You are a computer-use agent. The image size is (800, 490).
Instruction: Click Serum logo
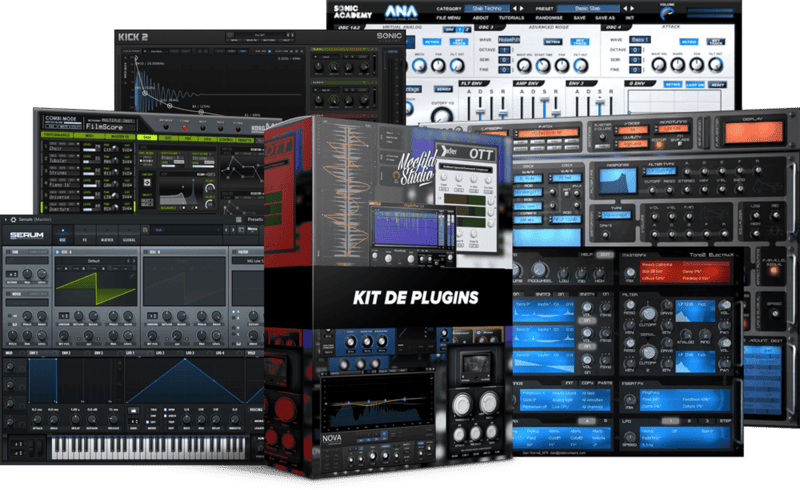coord(27,235)
